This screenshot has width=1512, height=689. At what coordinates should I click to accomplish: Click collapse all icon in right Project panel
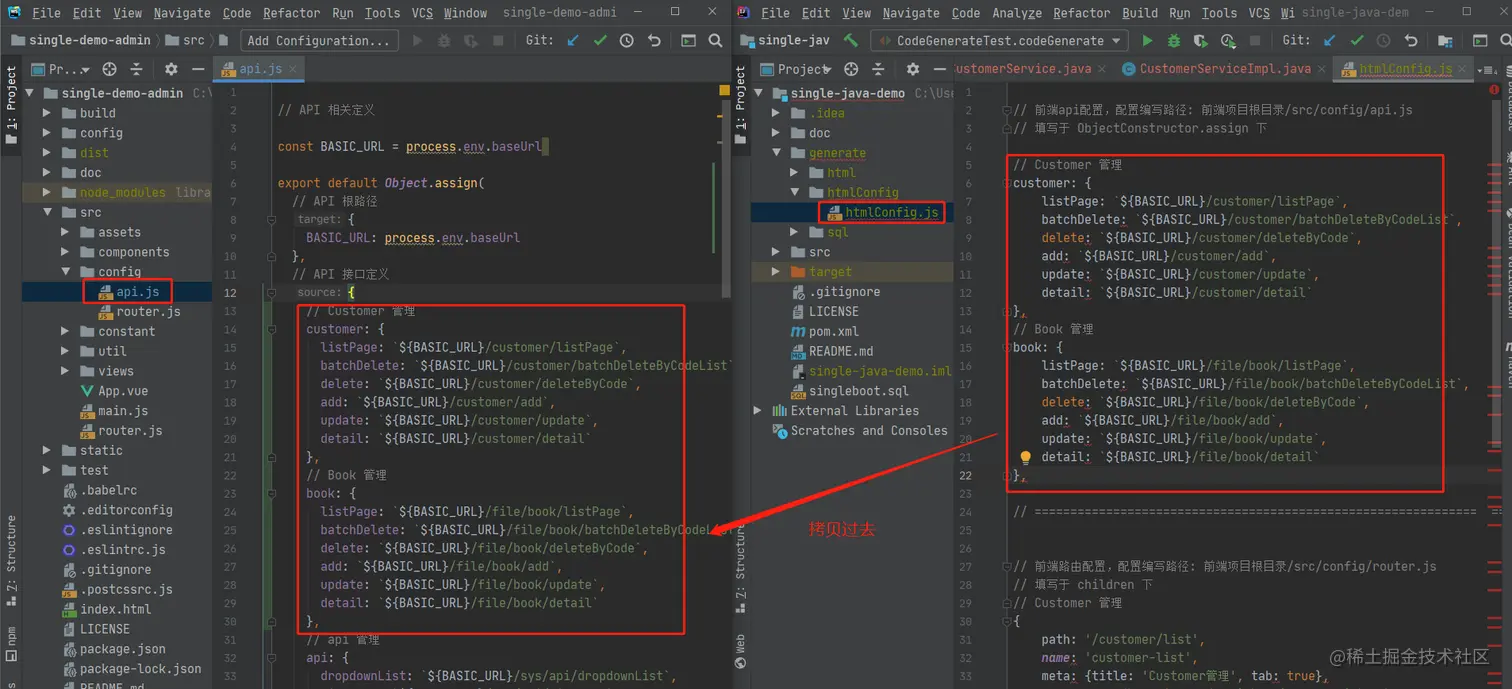tap(878, 69)
